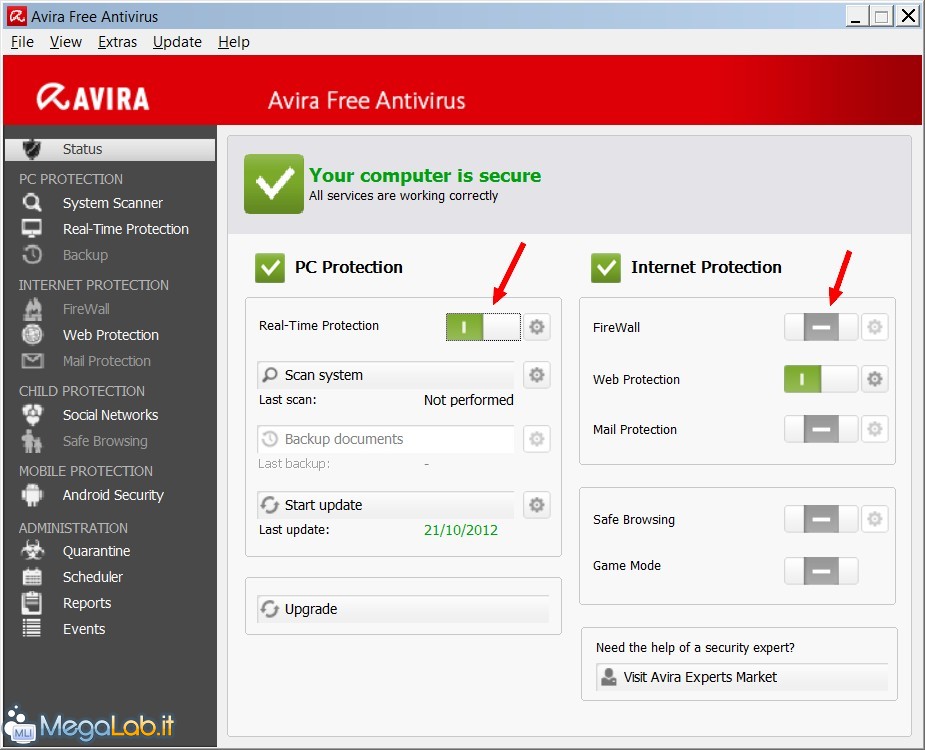Click the Upgrade button
Image resolution: width=925 pixels, height=750 pixels.
(x=403, y=608)
